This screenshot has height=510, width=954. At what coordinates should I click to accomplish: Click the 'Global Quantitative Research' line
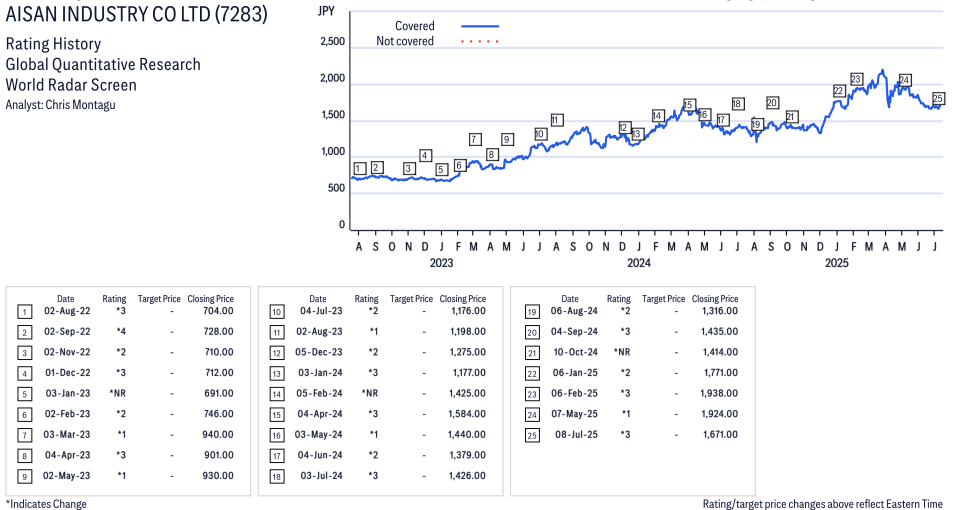pos(103,65)
